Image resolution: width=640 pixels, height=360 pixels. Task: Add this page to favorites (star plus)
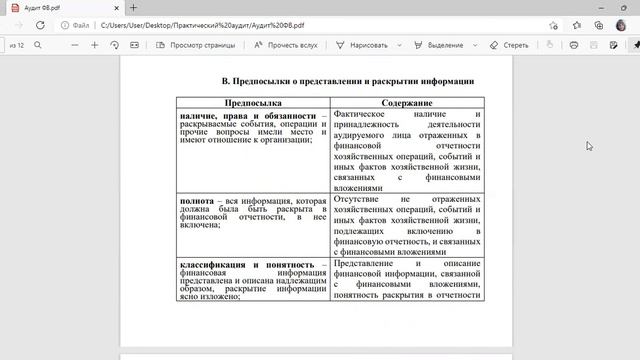click(553, 25)
